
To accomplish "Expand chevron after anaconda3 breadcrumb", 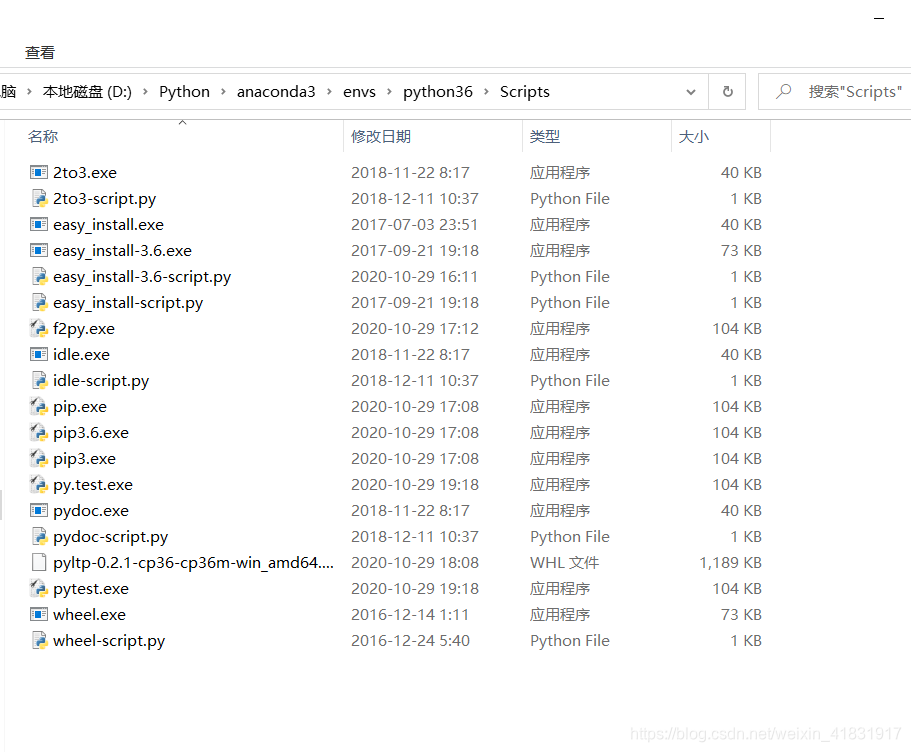I will point(329,92).
